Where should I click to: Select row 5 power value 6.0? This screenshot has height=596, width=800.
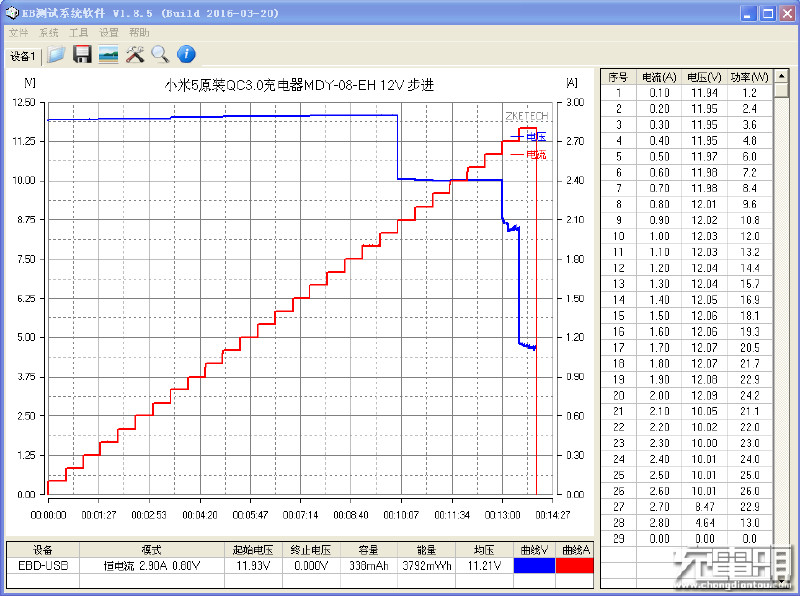(749, 157)
